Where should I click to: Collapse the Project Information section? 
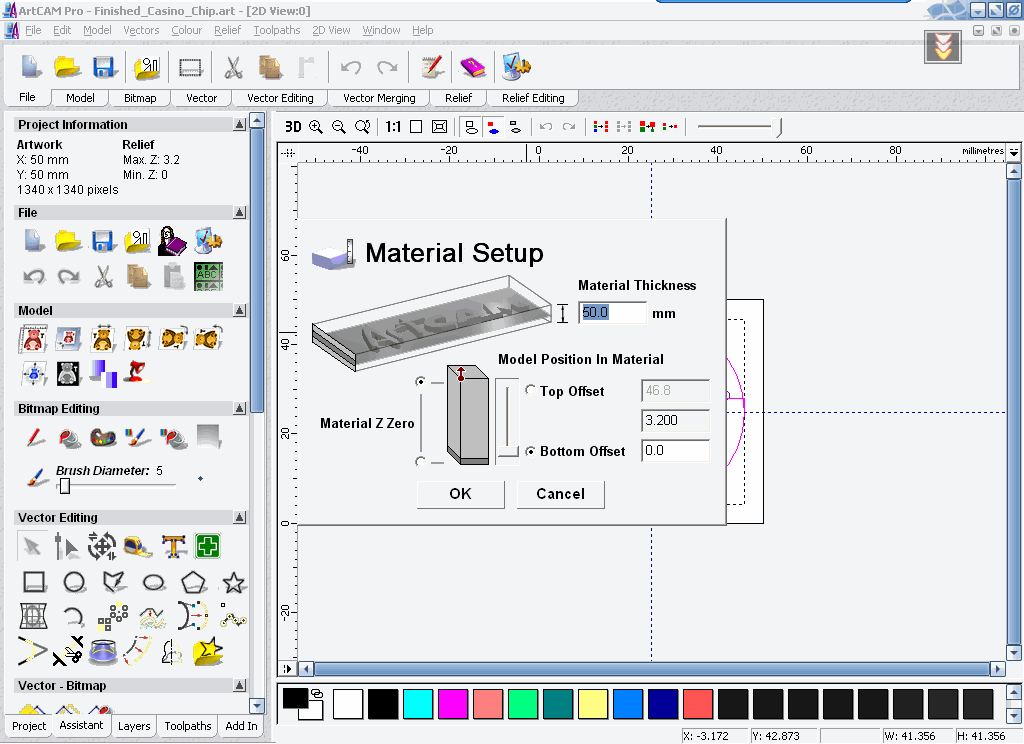[240, 124]
